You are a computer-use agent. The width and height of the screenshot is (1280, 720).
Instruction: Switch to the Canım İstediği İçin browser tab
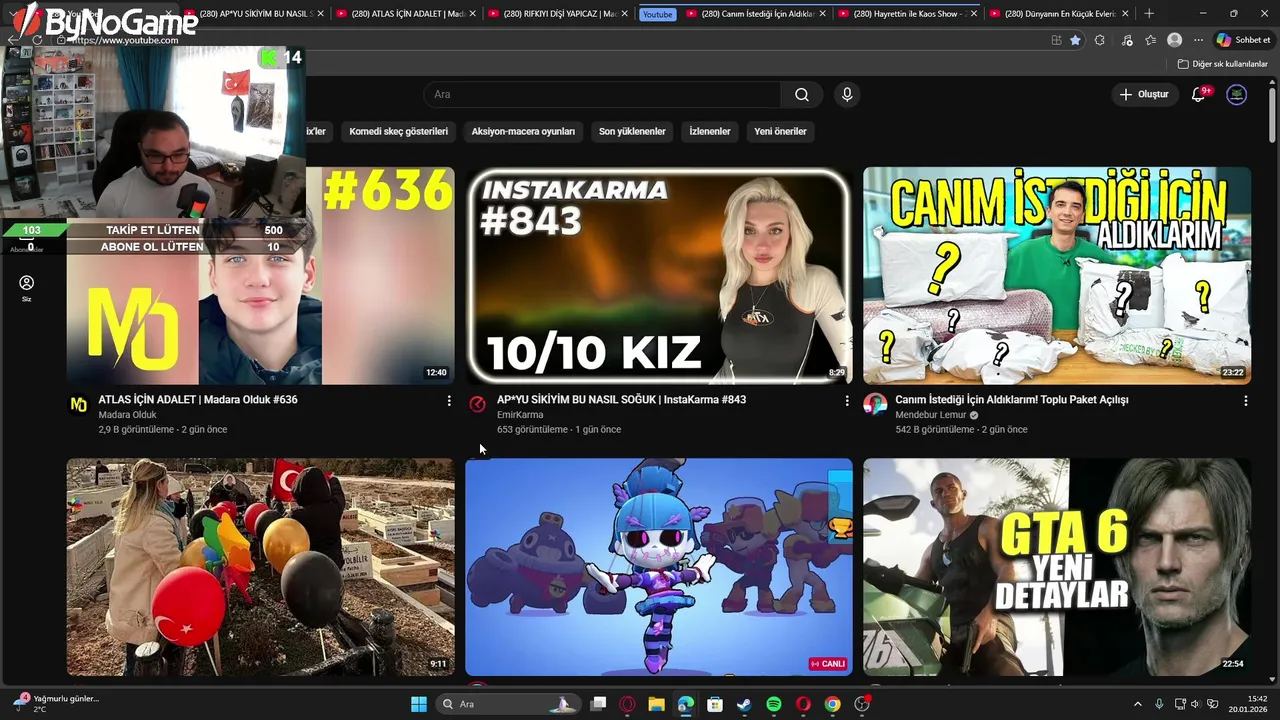tap(756, 14)
